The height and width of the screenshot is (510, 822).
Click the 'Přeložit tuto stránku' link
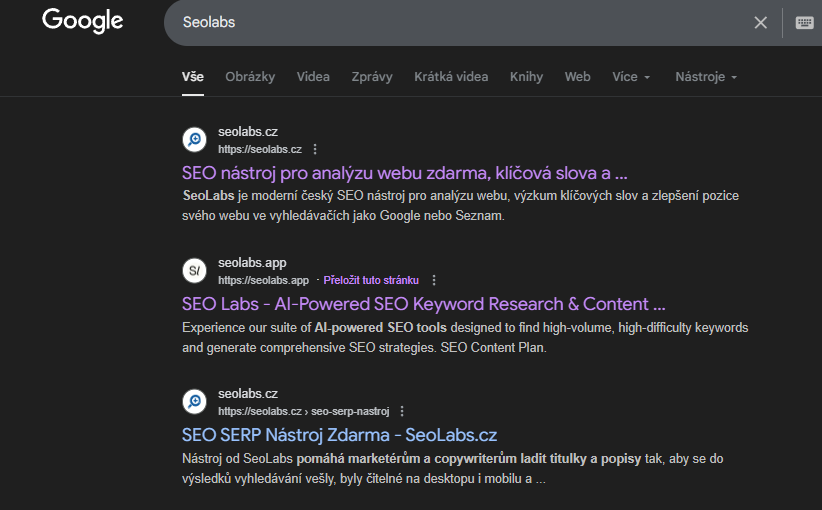pyautogui.click(x=371, y=280)
